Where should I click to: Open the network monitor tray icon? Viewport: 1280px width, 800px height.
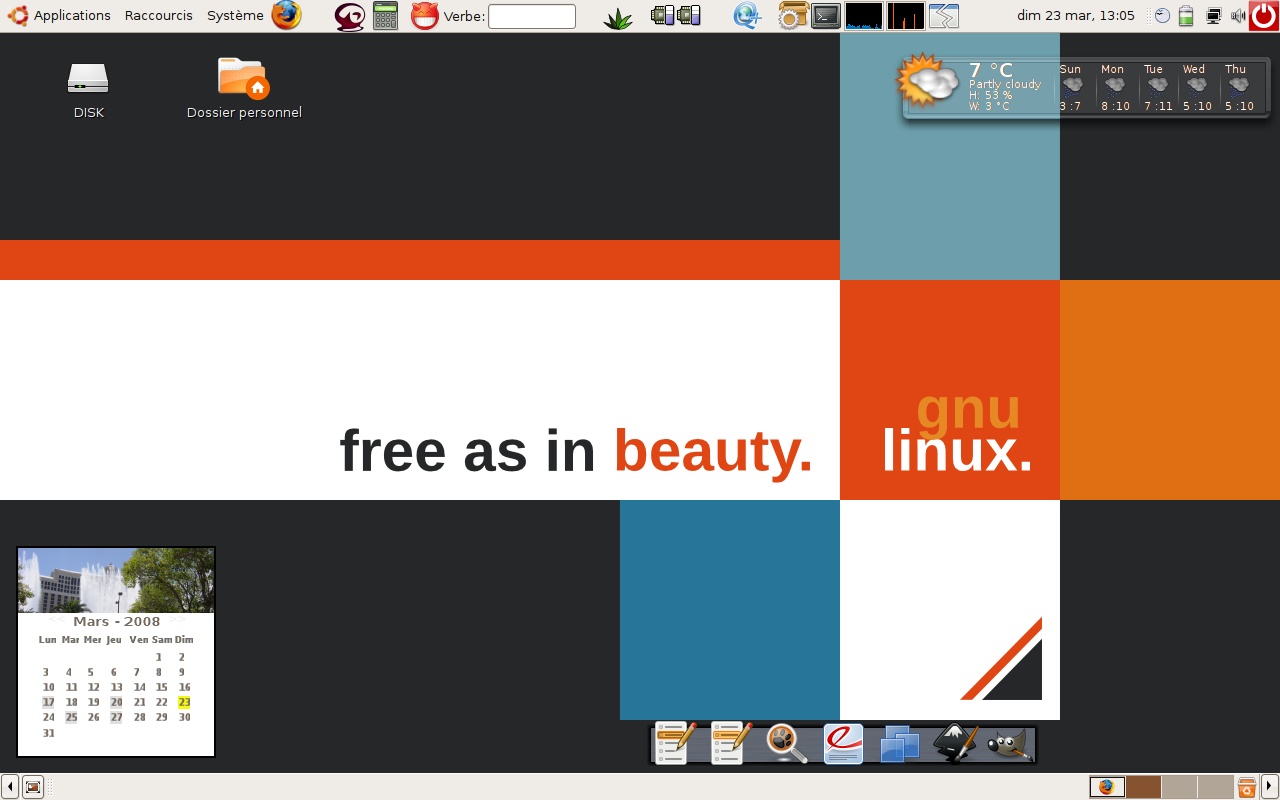point(1214,16)
